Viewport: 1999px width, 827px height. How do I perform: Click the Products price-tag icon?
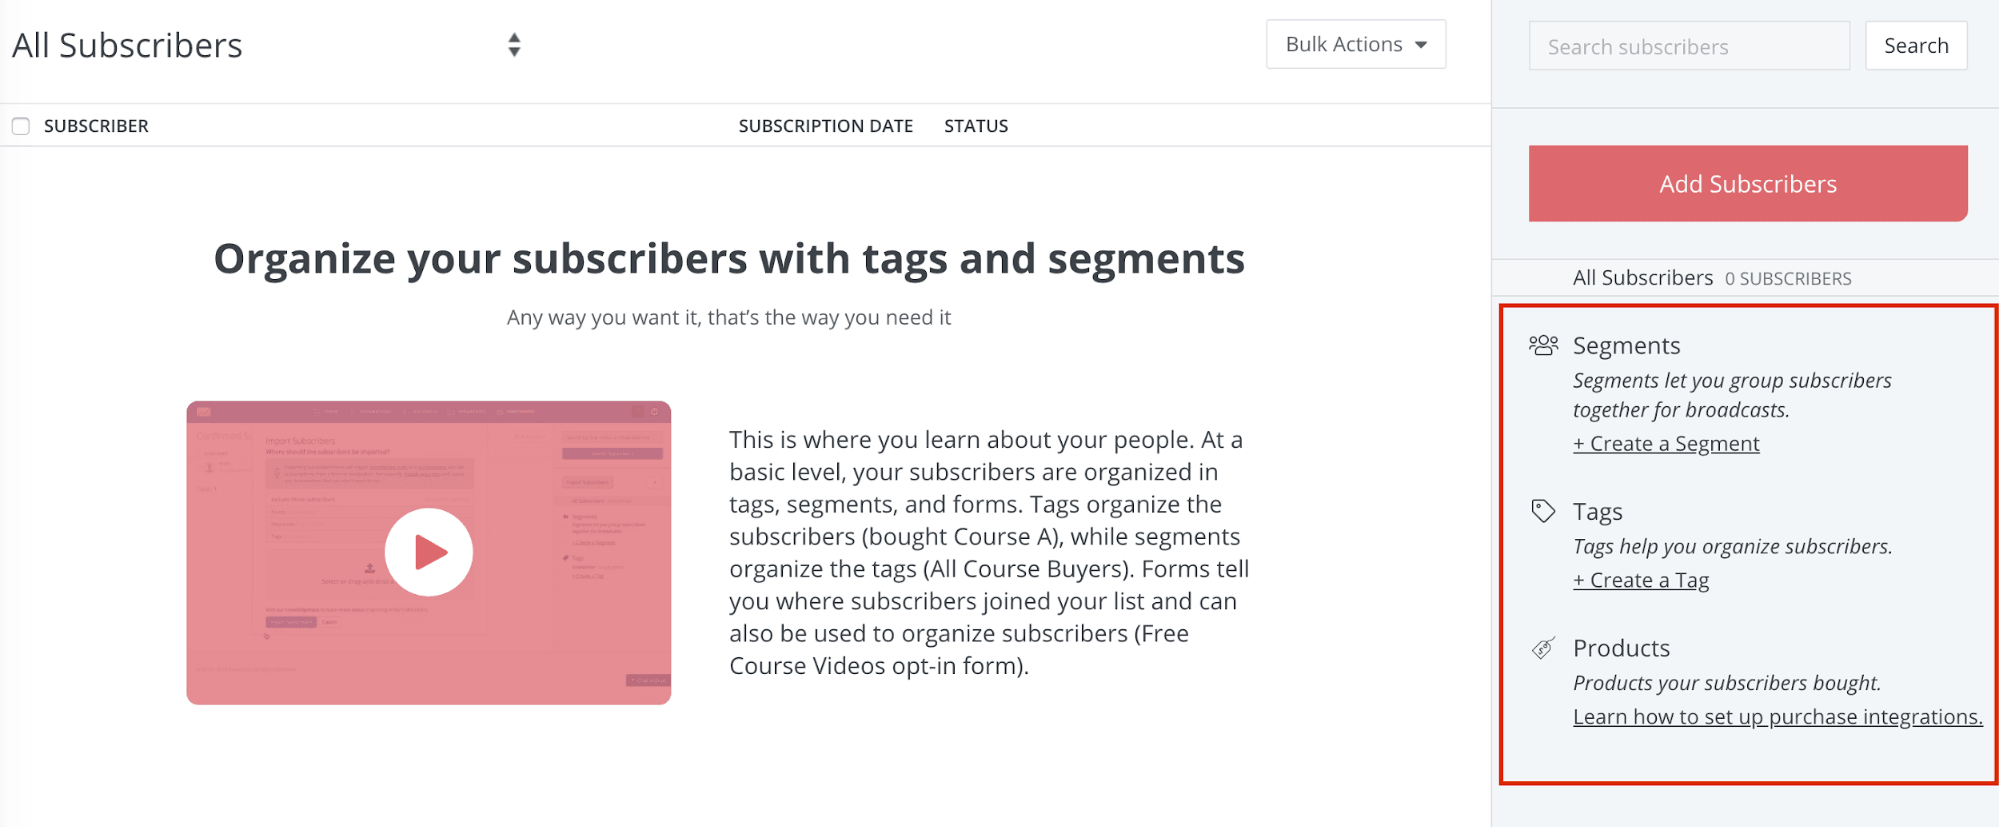[x=1543, y=648]
